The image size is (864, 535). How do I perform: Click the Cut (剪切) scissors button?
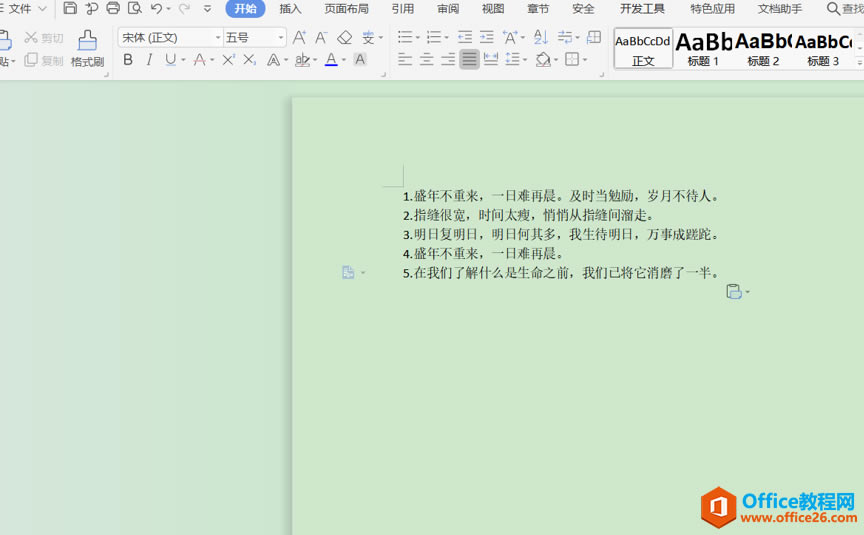[44, 38]
